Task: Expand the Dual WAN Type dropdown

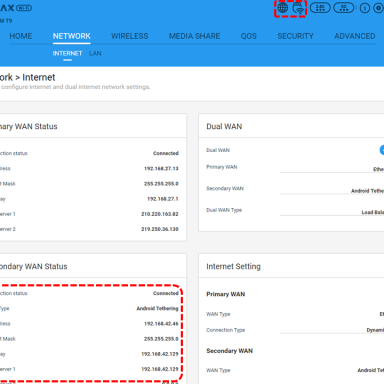Action: pyautogui.click(x=332, y=211)
